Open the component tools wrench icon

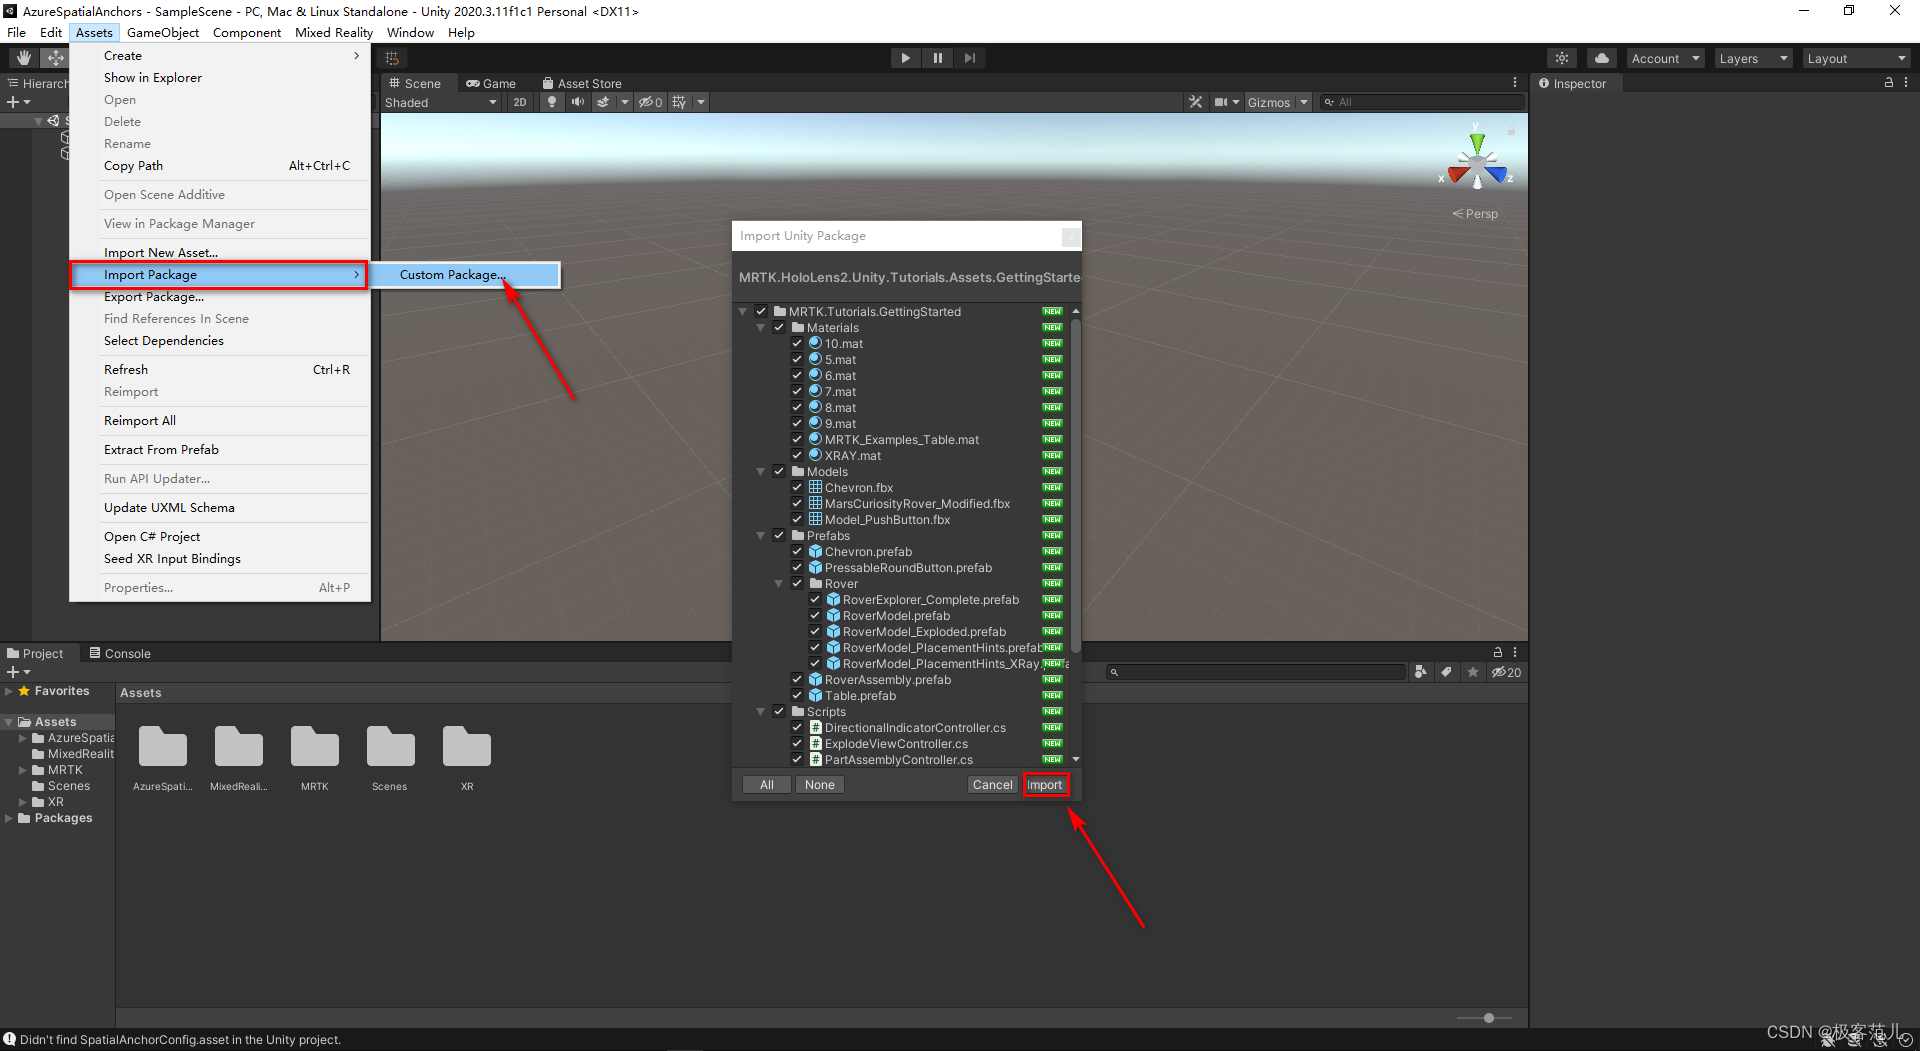[x=1195, y=102]
